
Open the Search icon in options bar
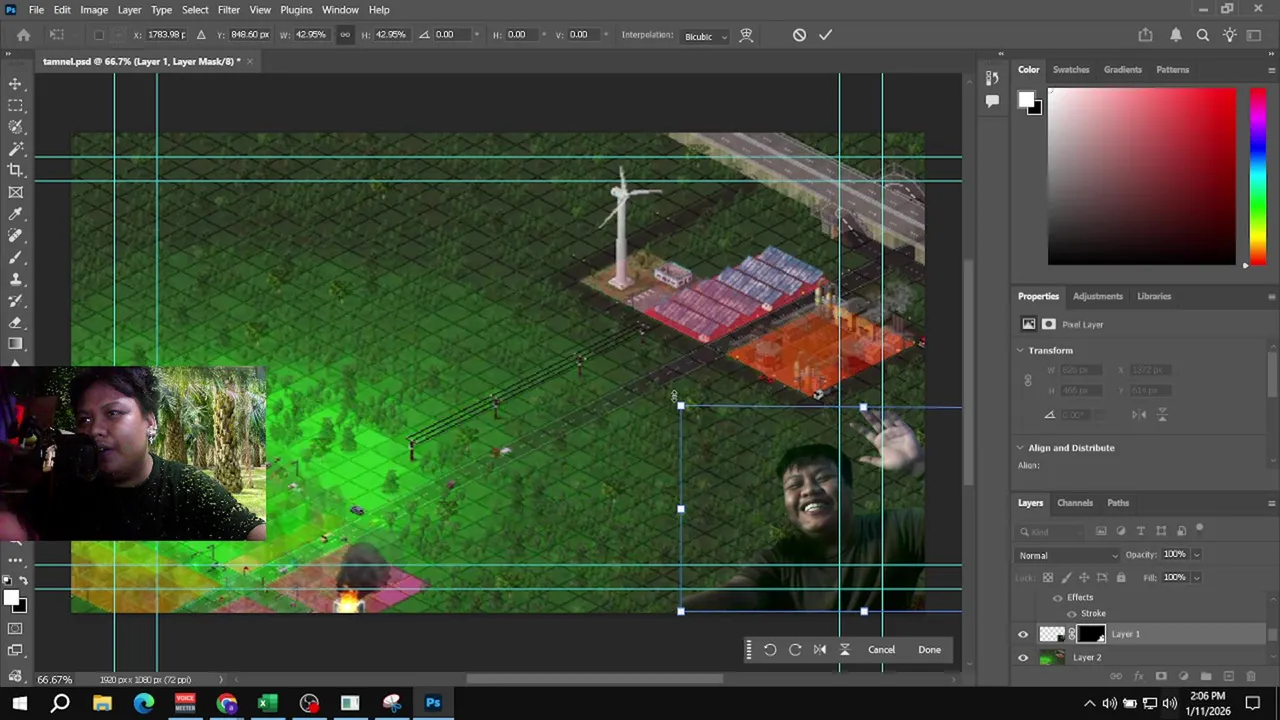pyautogui.click(x=1203, y=35)
